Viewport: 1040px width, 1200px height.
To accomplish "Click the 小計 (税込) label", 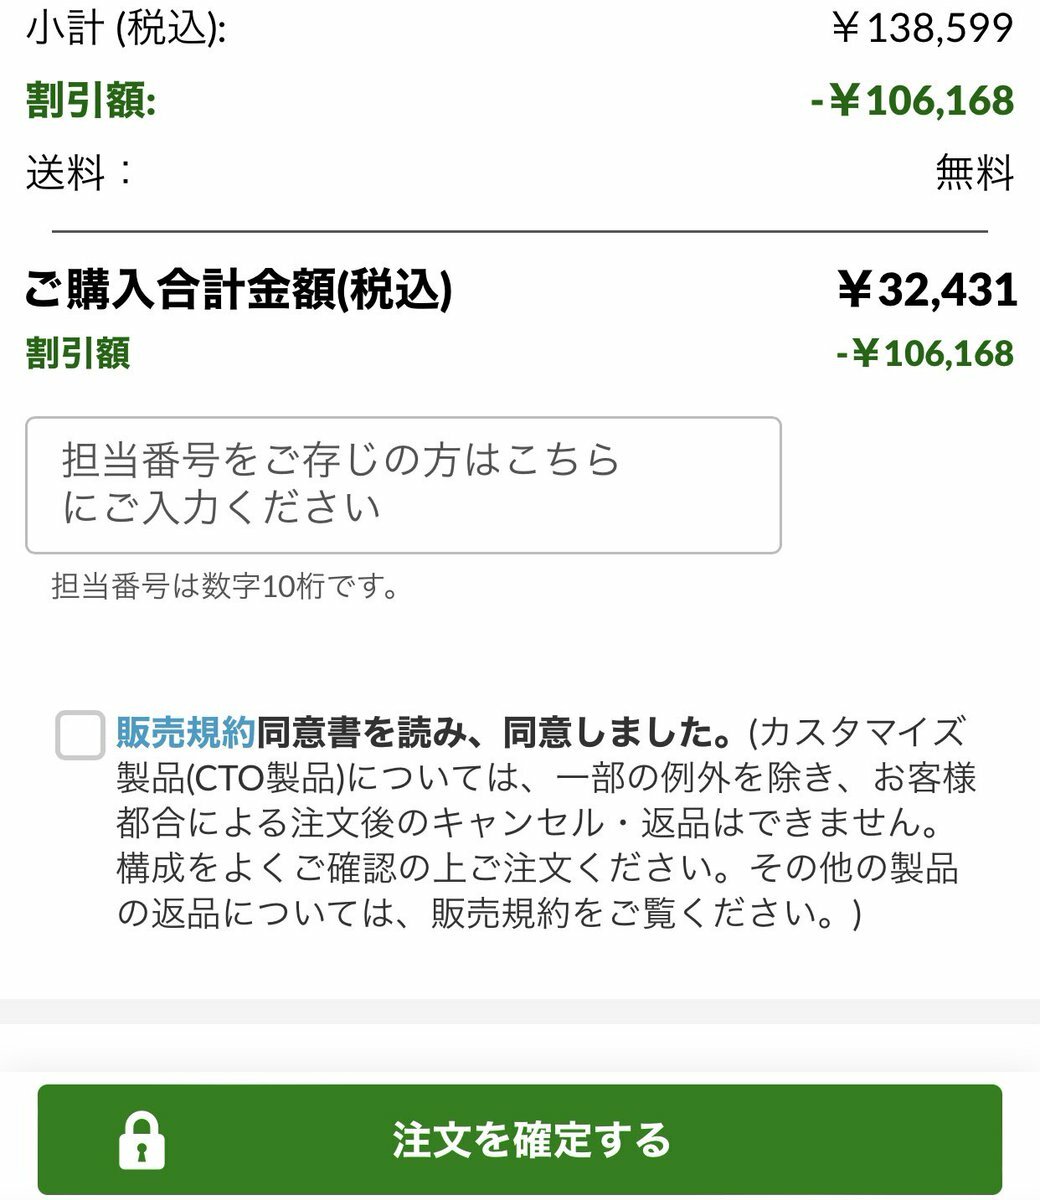I will point(125,29).
